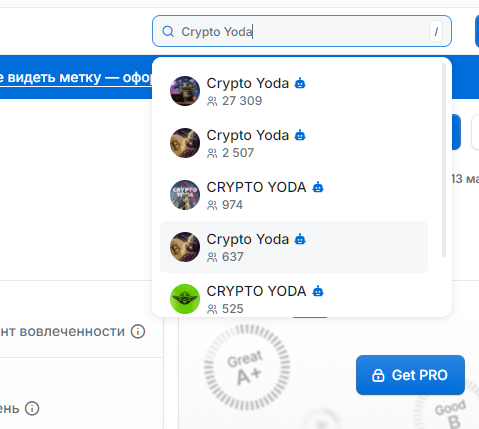Click bot icon next to CRYPTO YODA 974

[x=318, y=187]
